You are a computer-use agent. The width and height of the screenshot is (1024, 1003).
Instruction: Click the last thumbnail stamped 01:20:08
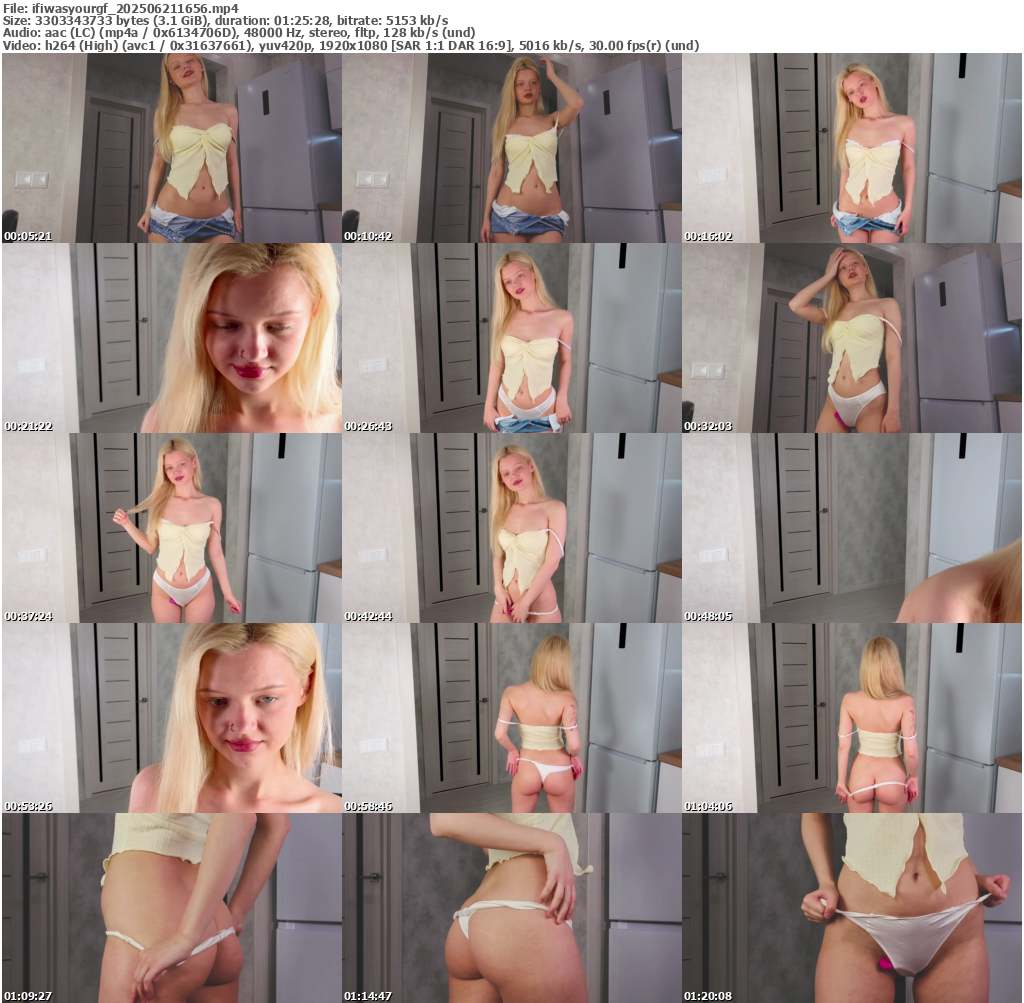pyautogui.click(x=852, y=907)
